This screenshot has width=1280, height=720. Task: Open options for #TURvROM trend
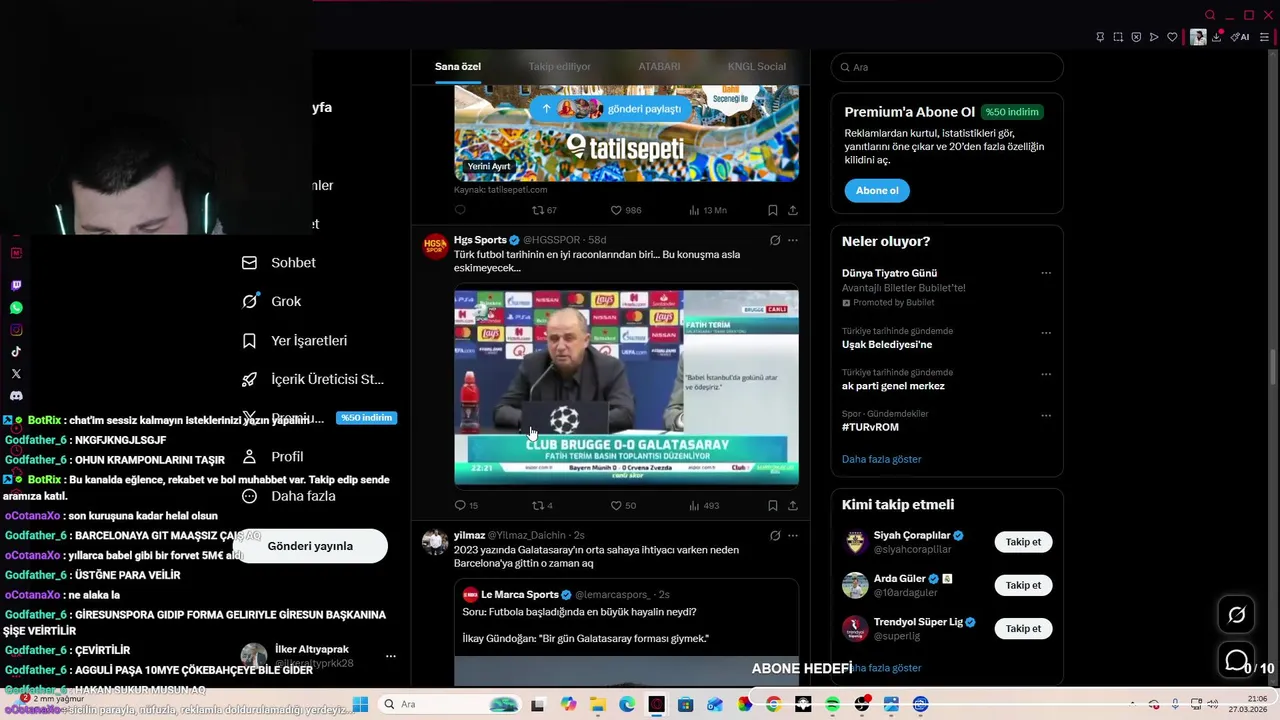pyautogui.click(x=1046, y=415)
